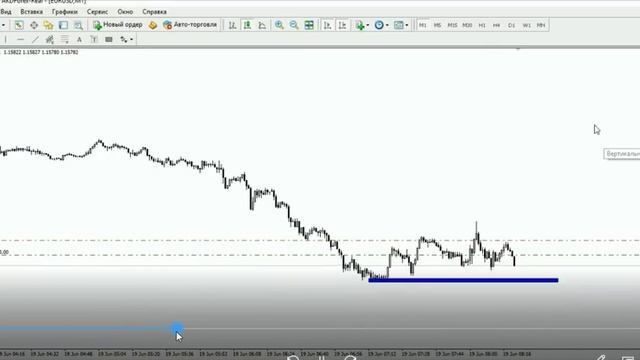The image size is (640, 360).
Task: Select the equidistant channel tool
Action: pos(50,40)
